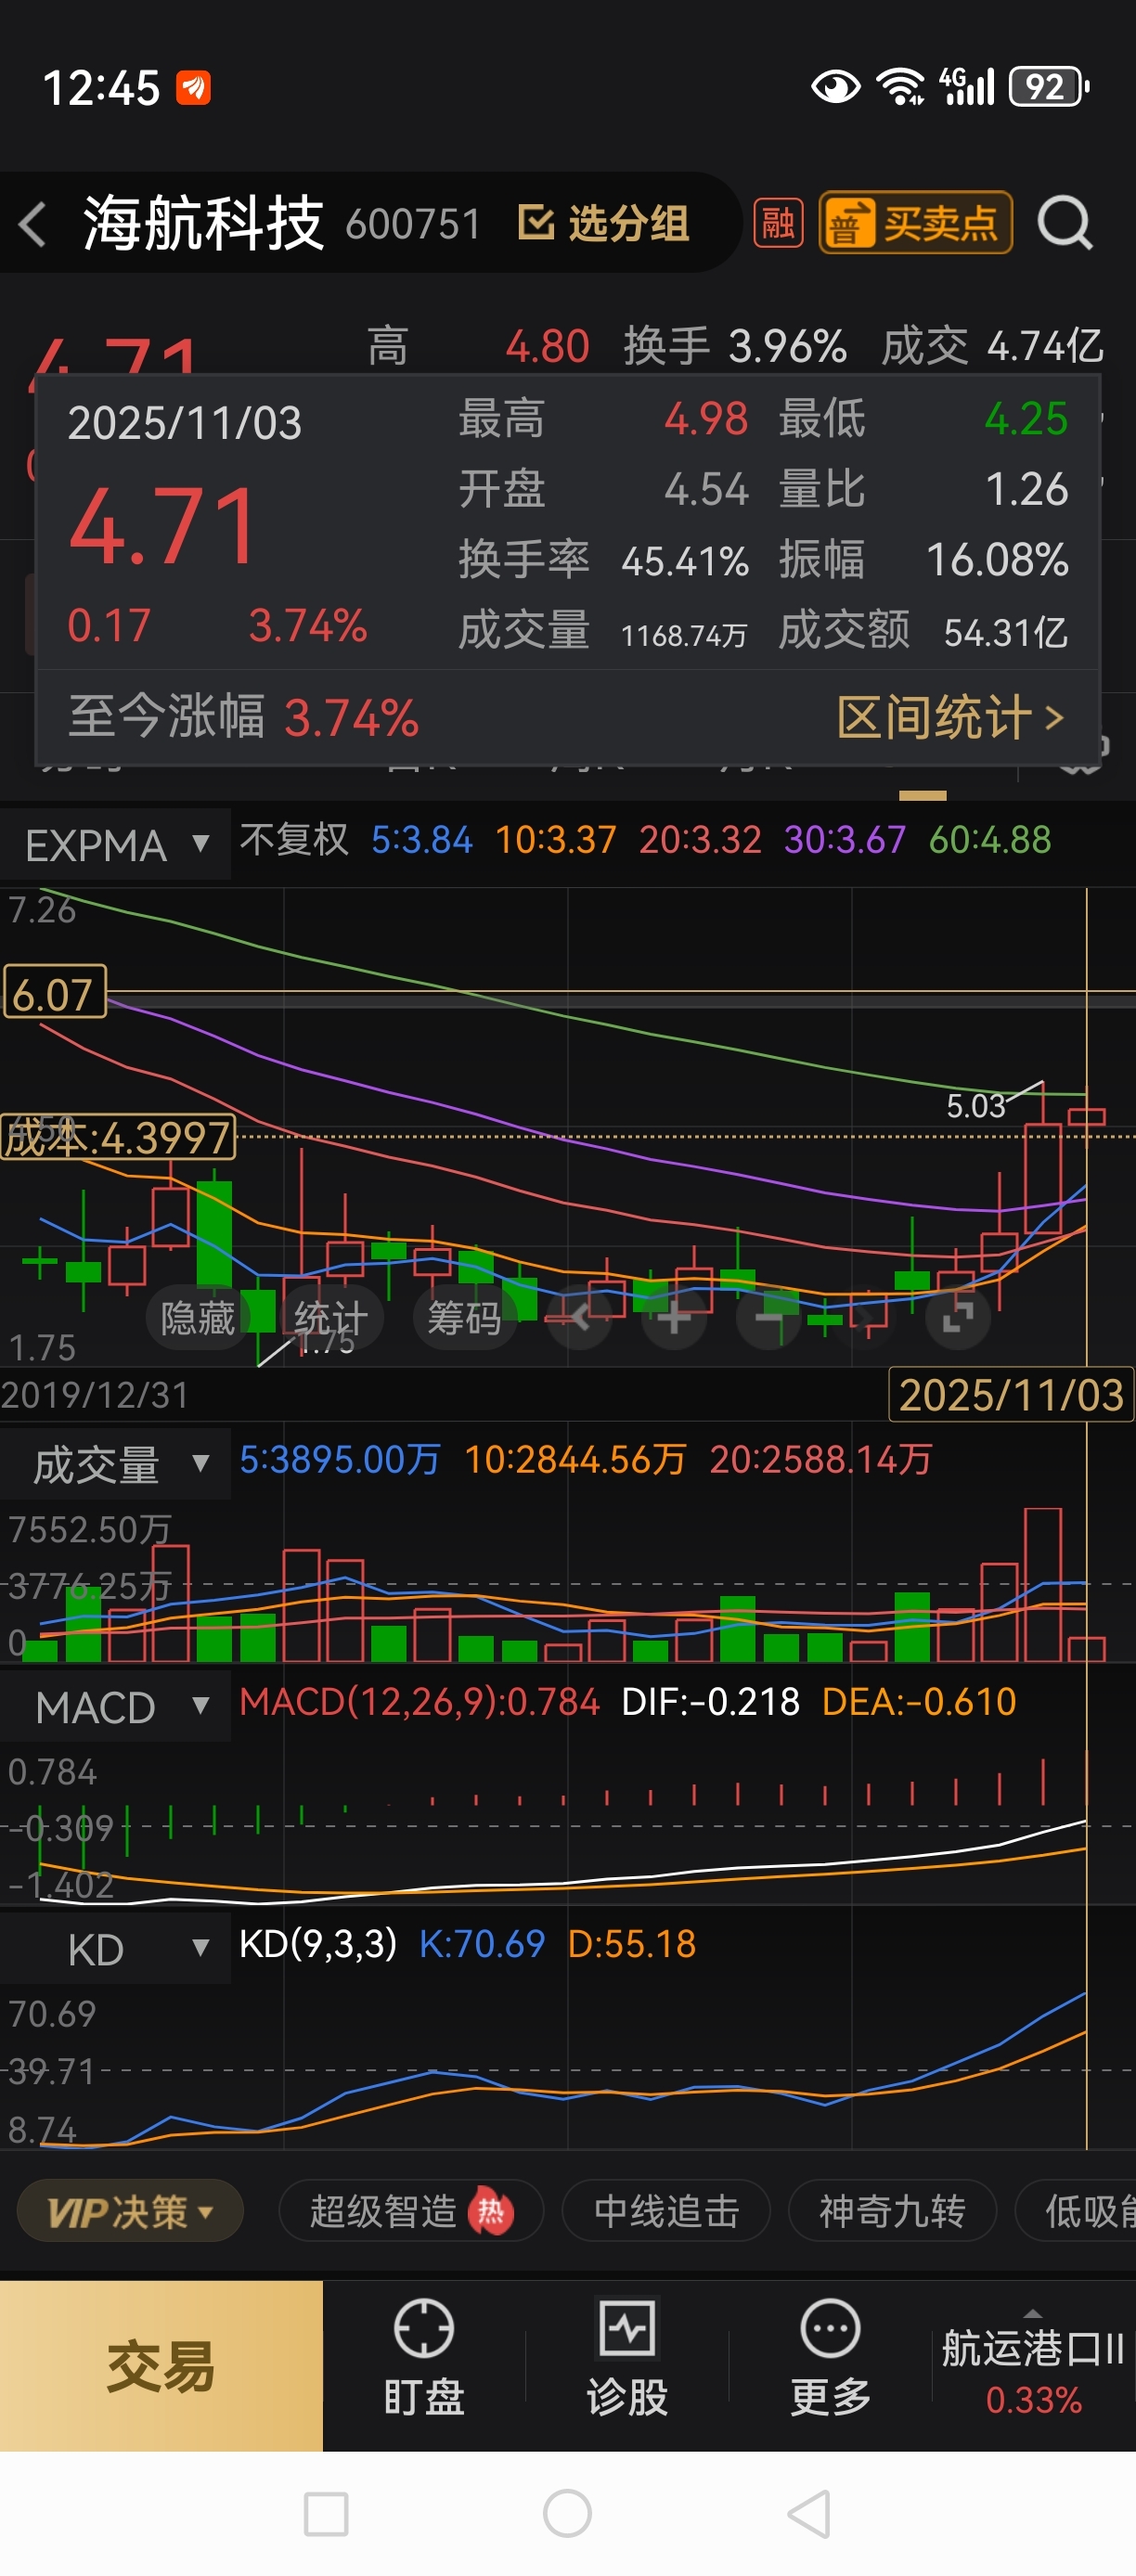Image resolution: width=1136 pixels, height=2576 pixels.
Task: Tap stock name 海航科技
Action: (x=203, y=223)
